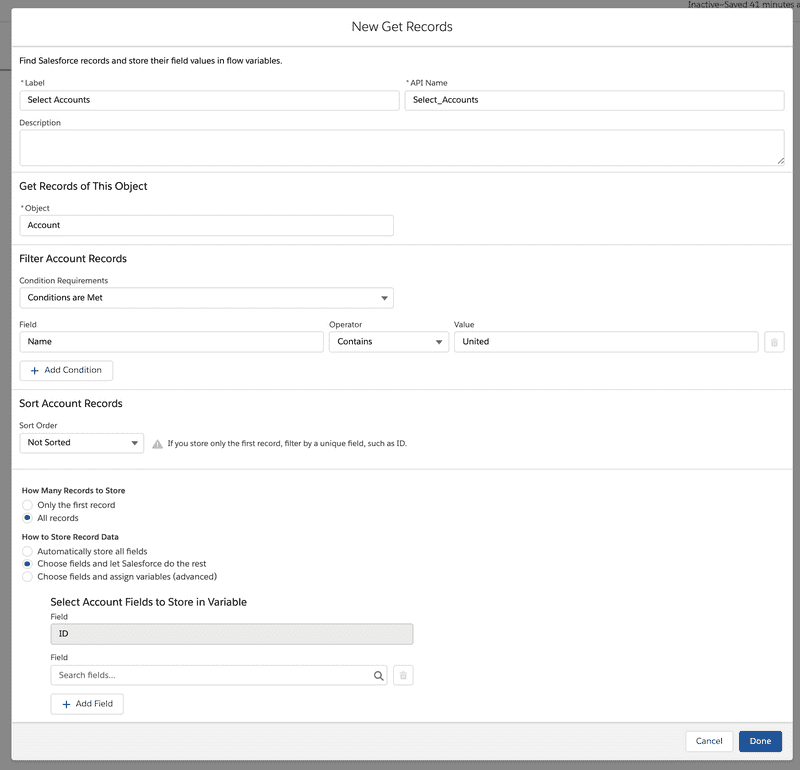This screenshot has height=770, width=800.
Task: Remove empty field row using its trash icon
Action: pos(403,675)
